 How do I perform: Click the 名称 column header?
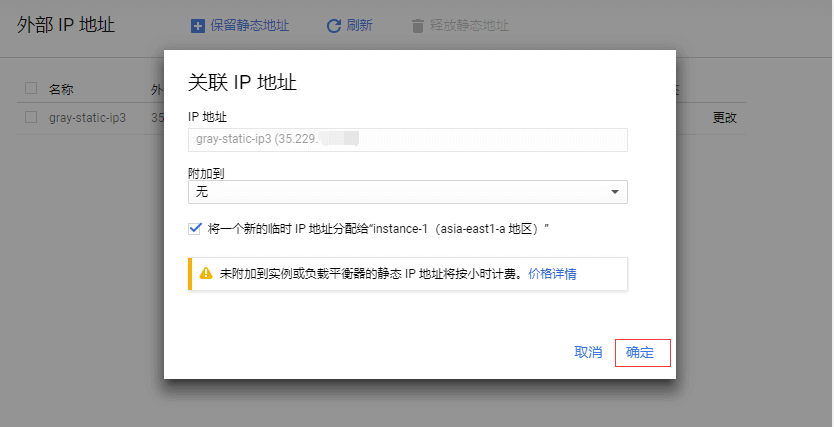pos(61,89)
